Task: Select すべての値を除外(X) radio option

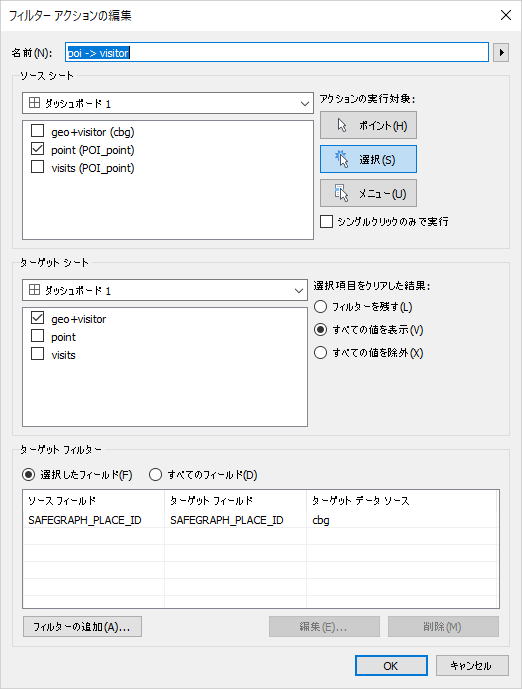Action: coord(320,352)
